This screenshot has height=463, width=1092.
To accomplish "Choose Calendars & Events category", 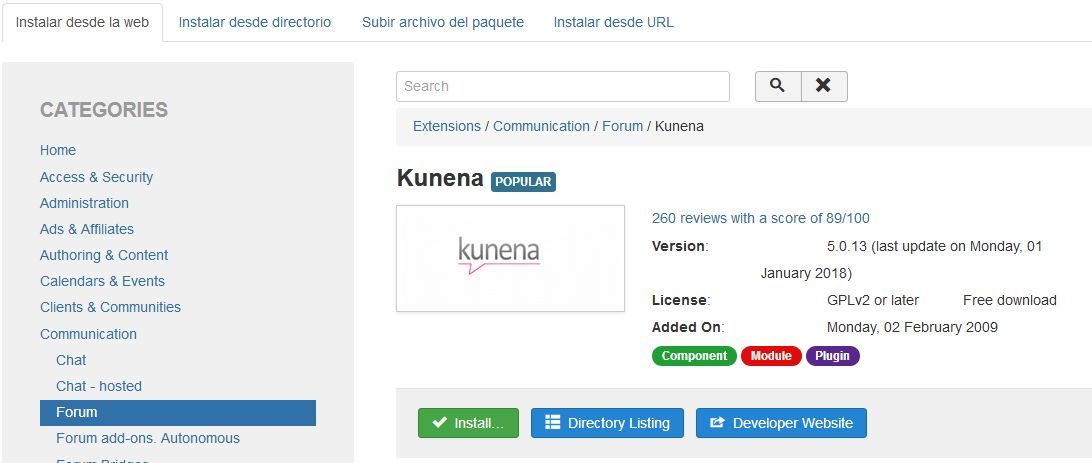I will click(102, 281).
